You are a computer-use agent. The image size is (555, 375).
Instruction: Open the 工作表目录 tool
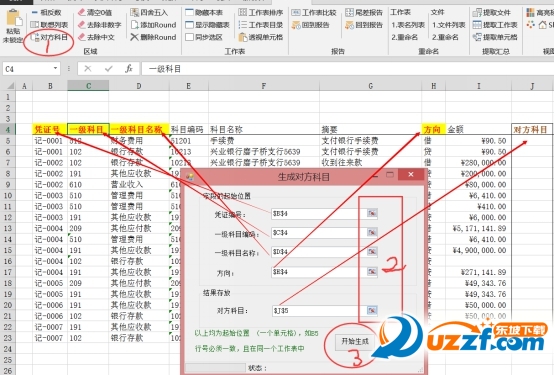261,25
